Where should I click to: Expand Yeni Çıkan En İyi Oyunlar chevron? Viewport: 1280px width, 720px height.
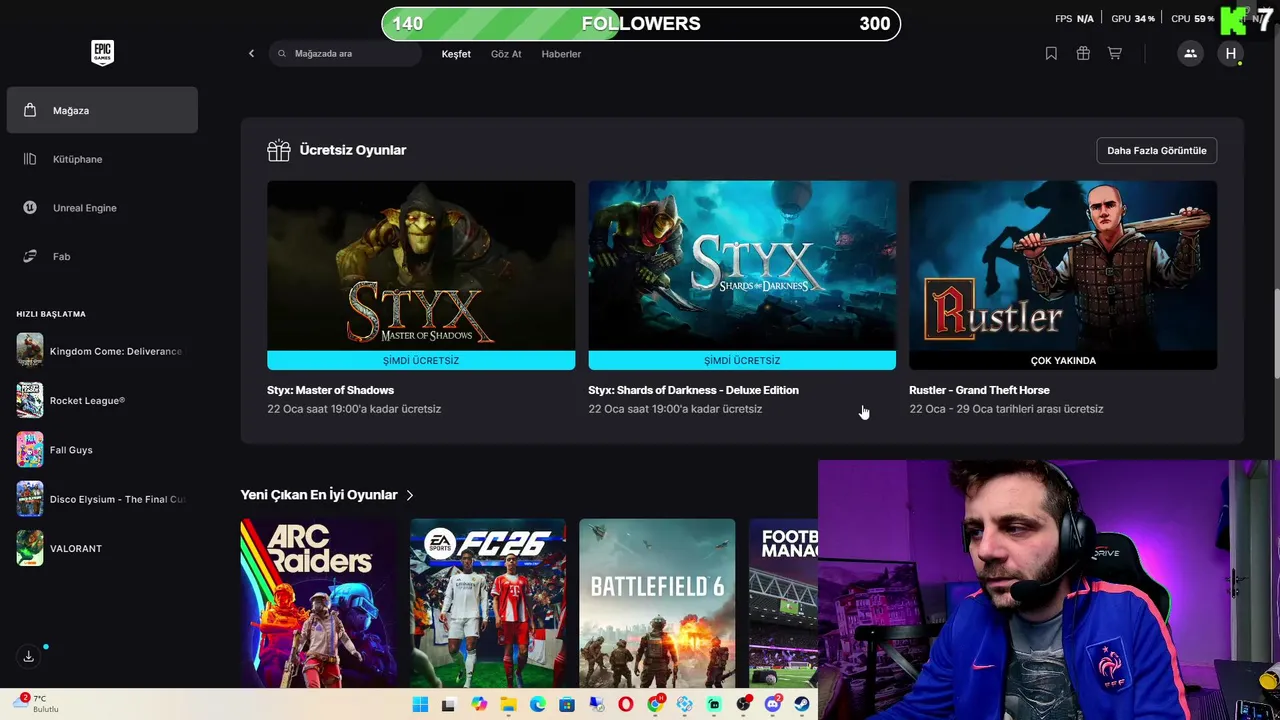click(410, 495)
